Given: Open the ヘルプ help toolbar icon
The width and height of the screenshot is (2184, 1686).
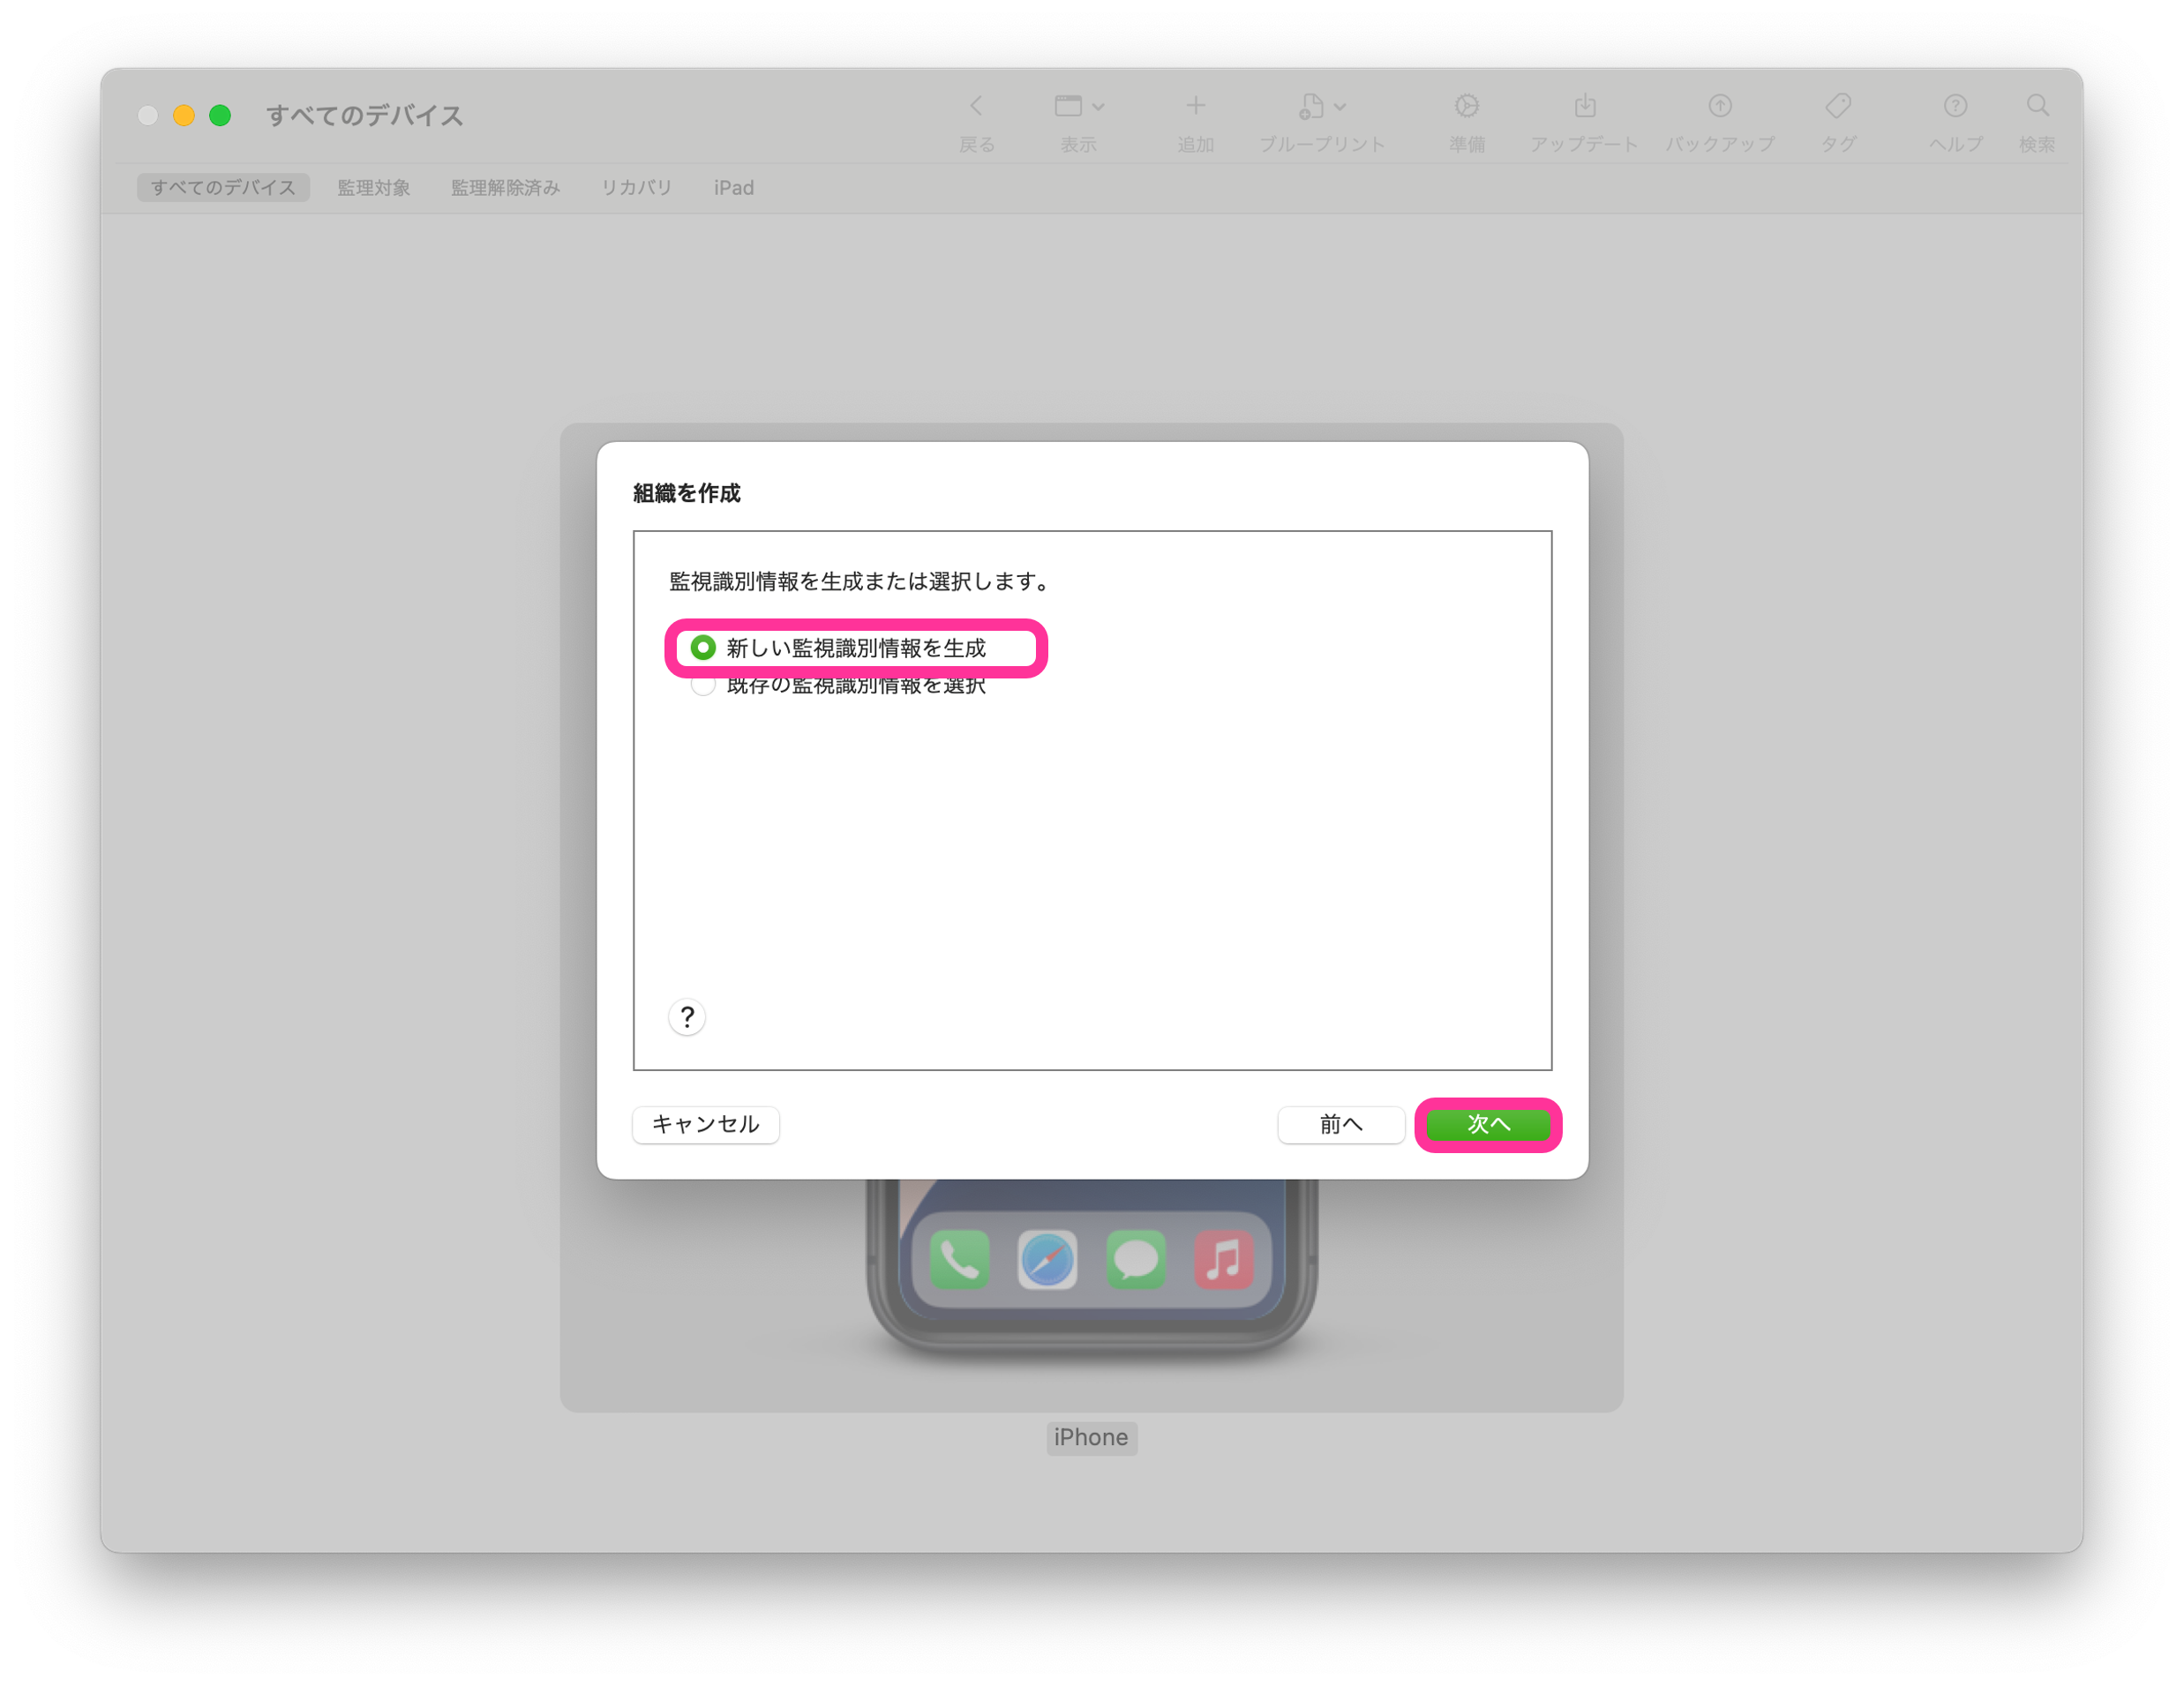Looking at the screenshot, I should tap(1955, 106).
